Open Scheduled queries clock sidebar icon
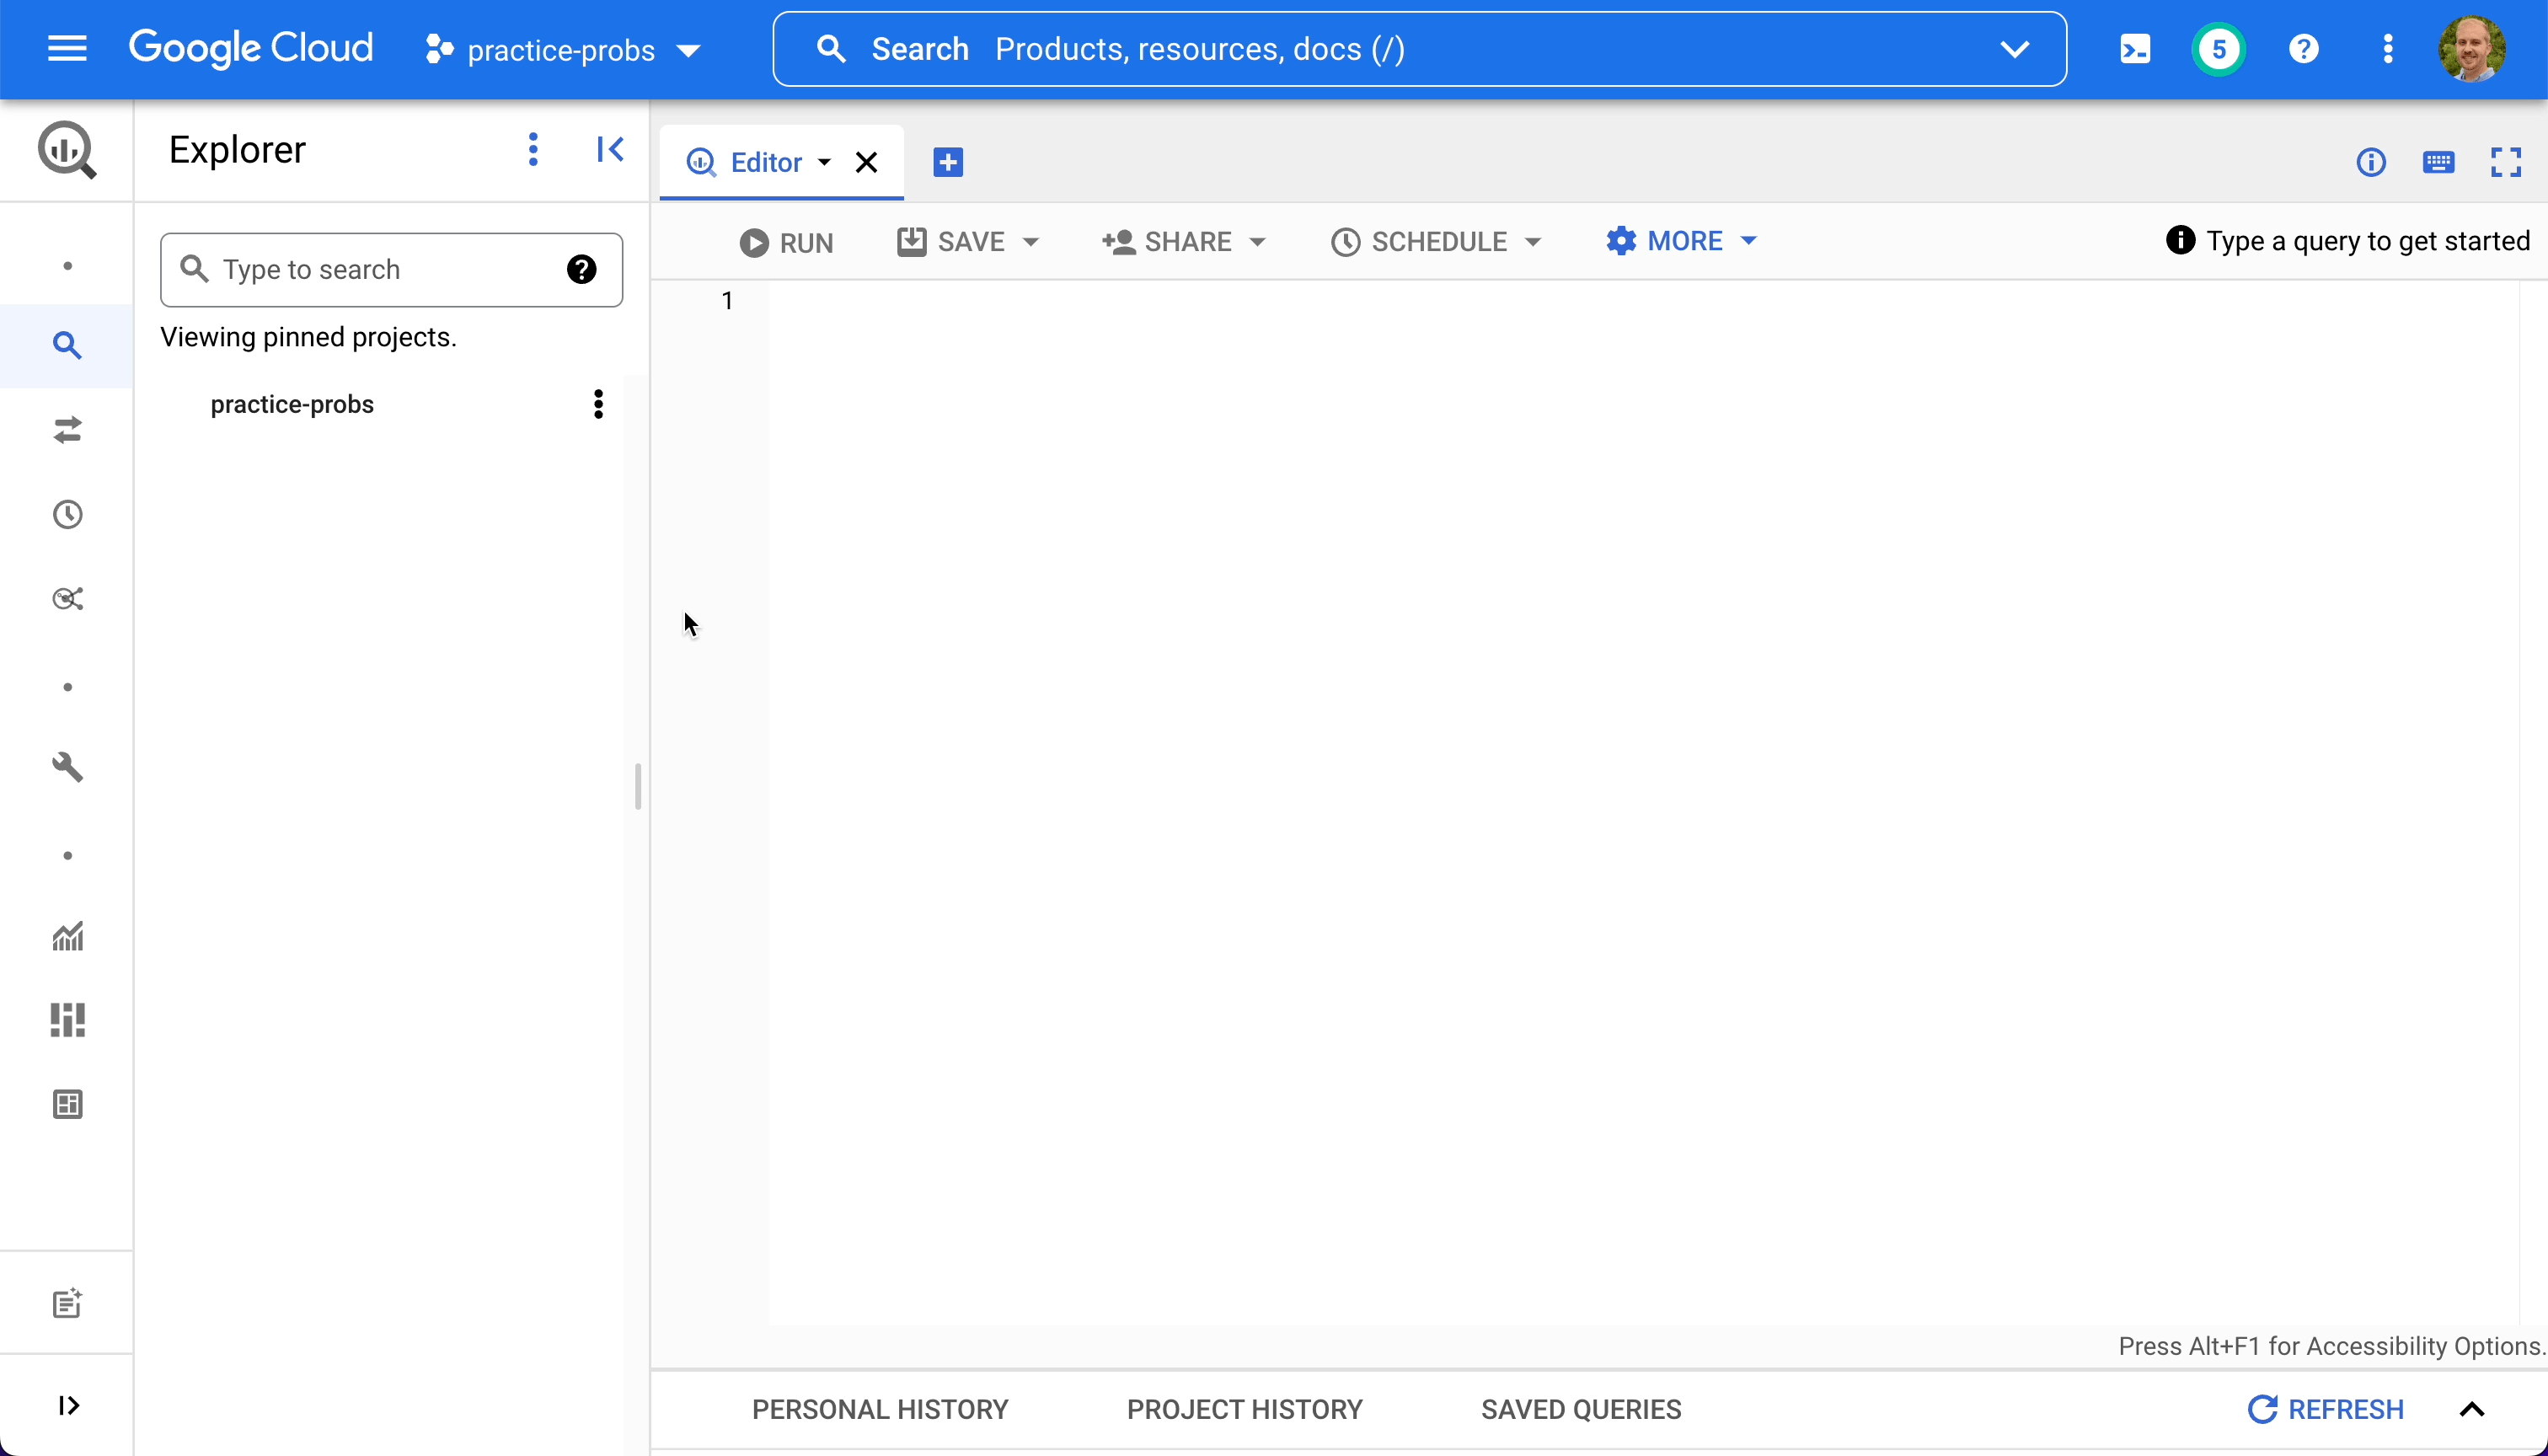The width and height of the screenshot is (2548, 1456). (x=67, y=514)
